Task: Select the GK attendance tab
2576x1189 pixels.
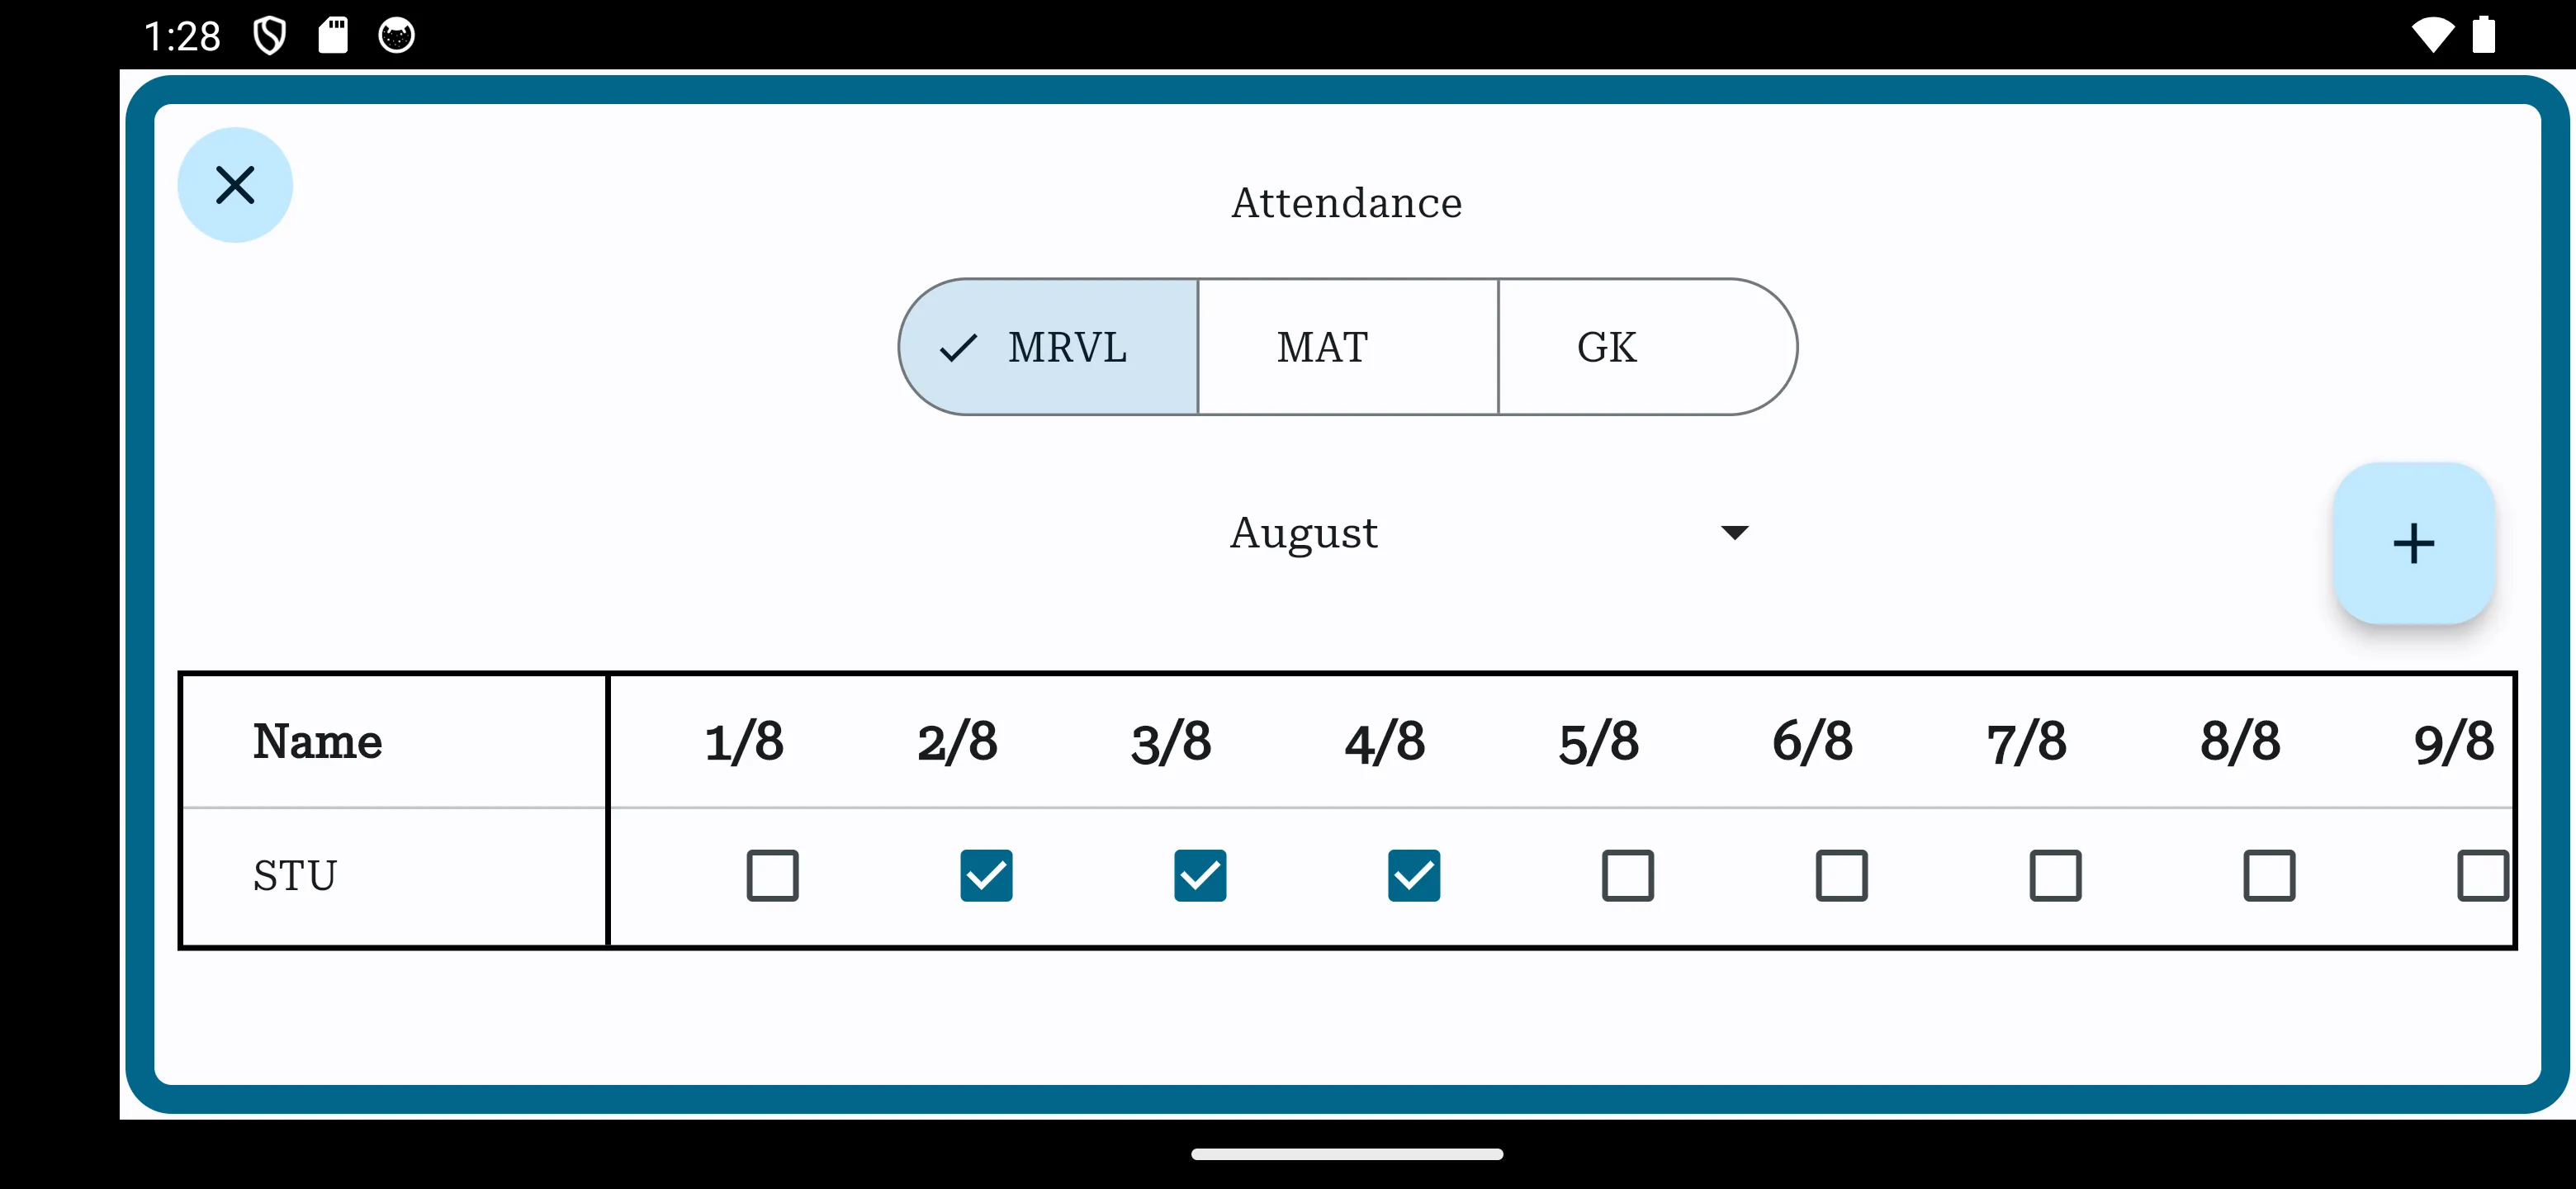Action: coord(1607,347)
